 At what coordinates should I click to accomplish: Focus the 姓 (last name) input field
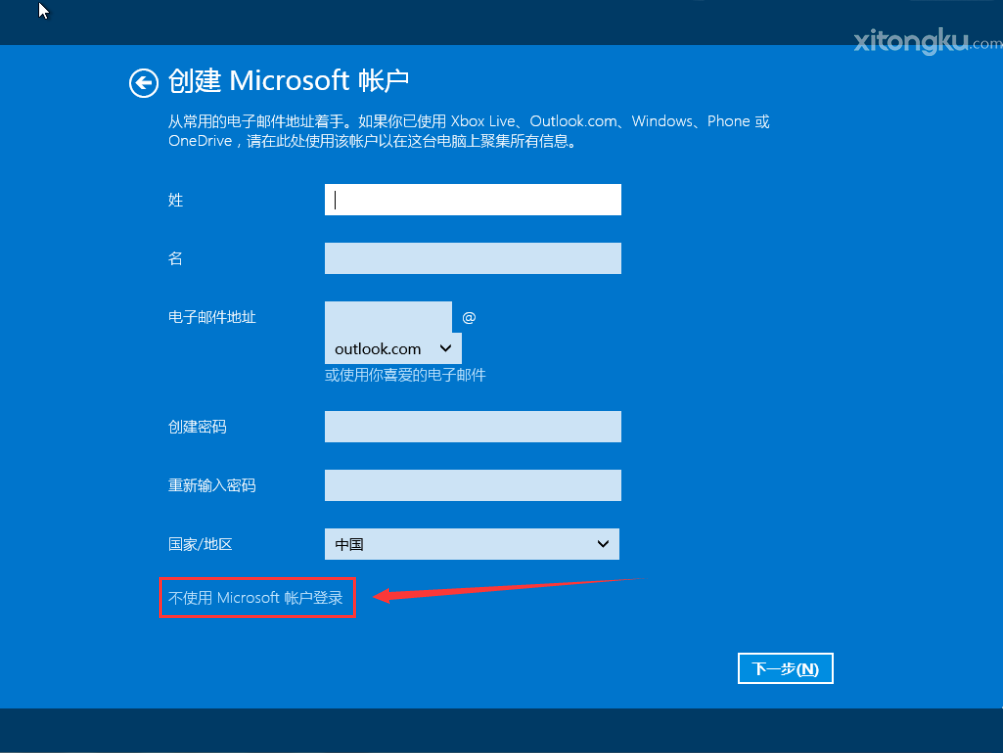[x=472, y=200]
